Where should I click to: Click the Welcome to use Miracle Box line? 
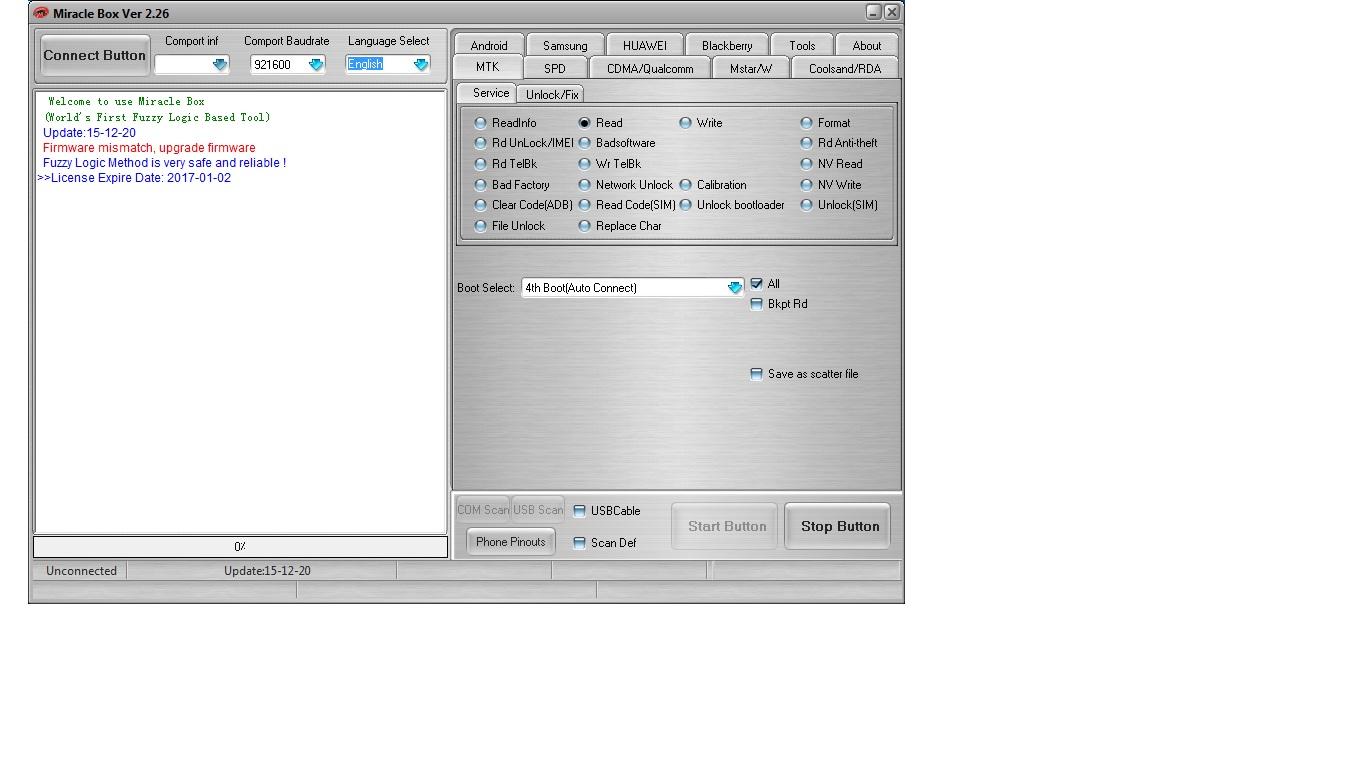tap(126, 101)
